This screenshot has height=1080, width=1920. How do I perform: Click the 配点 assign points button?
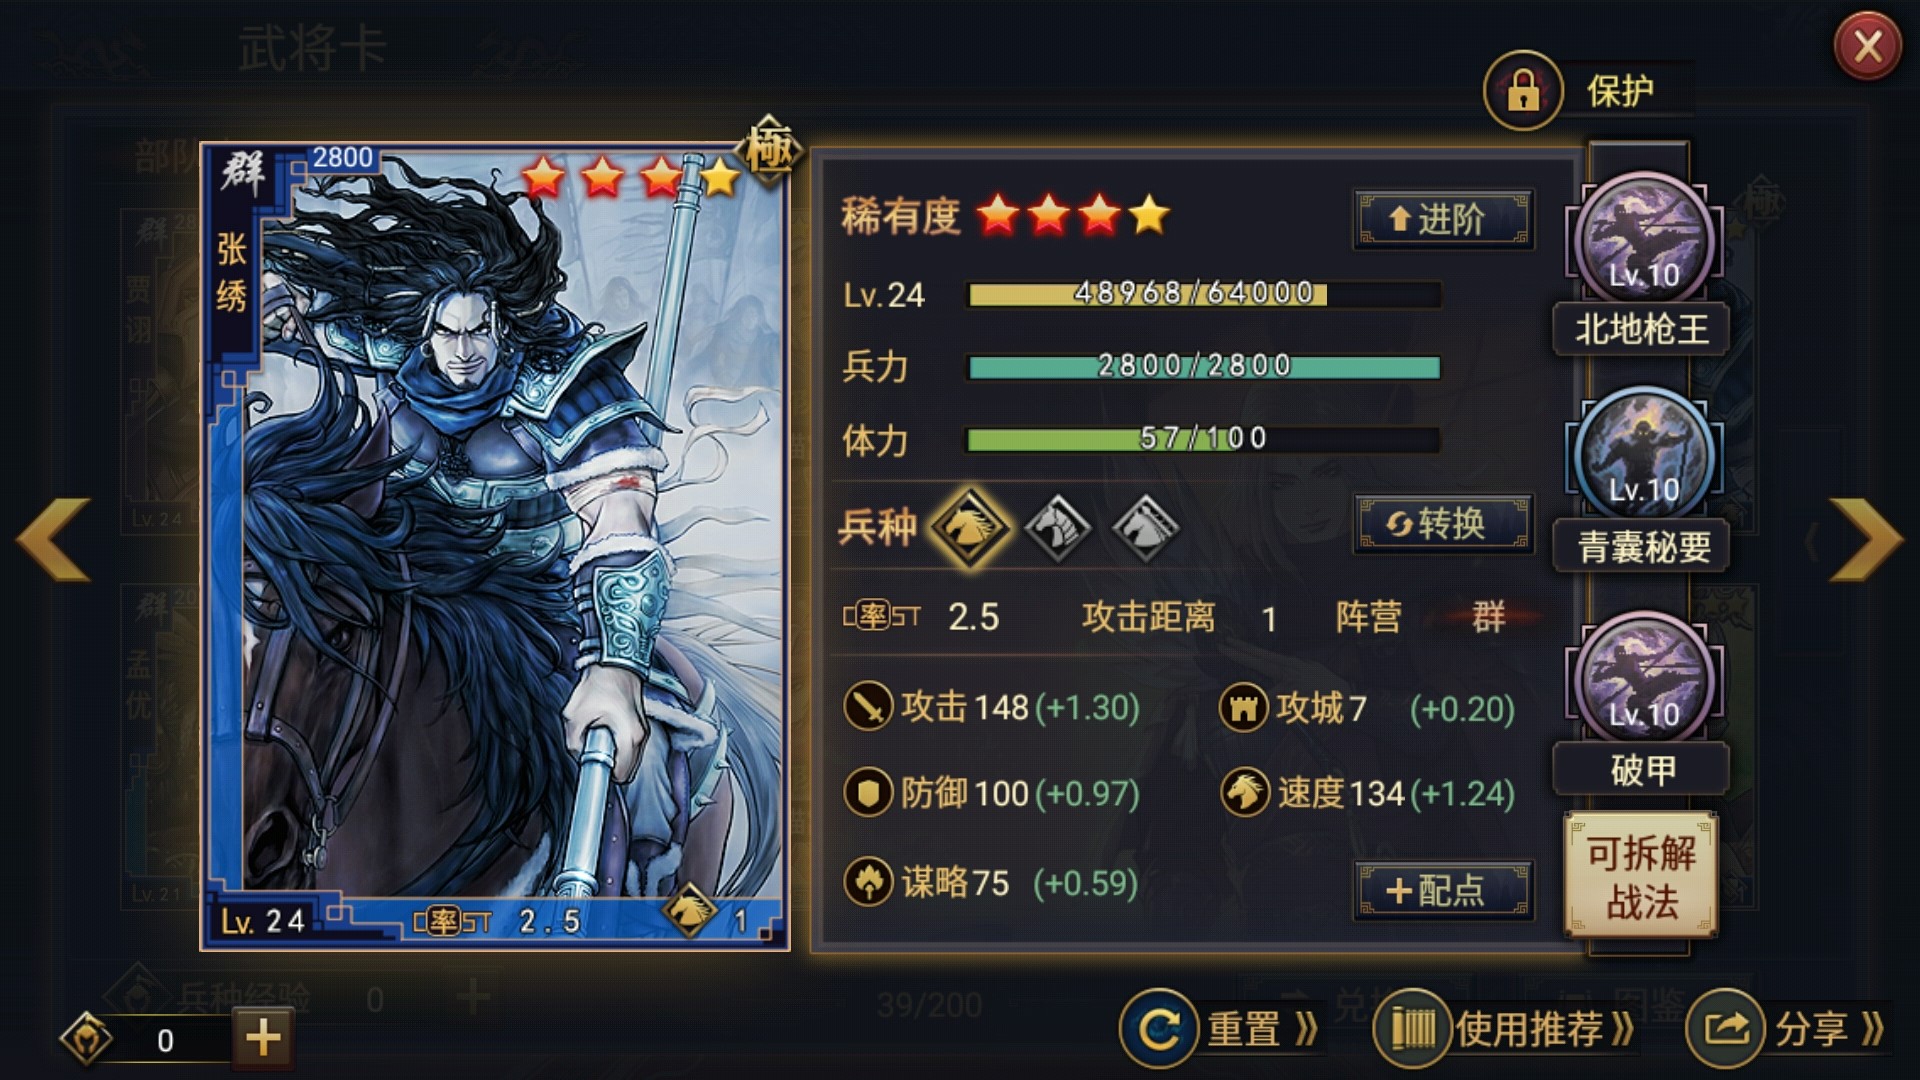1443,890
